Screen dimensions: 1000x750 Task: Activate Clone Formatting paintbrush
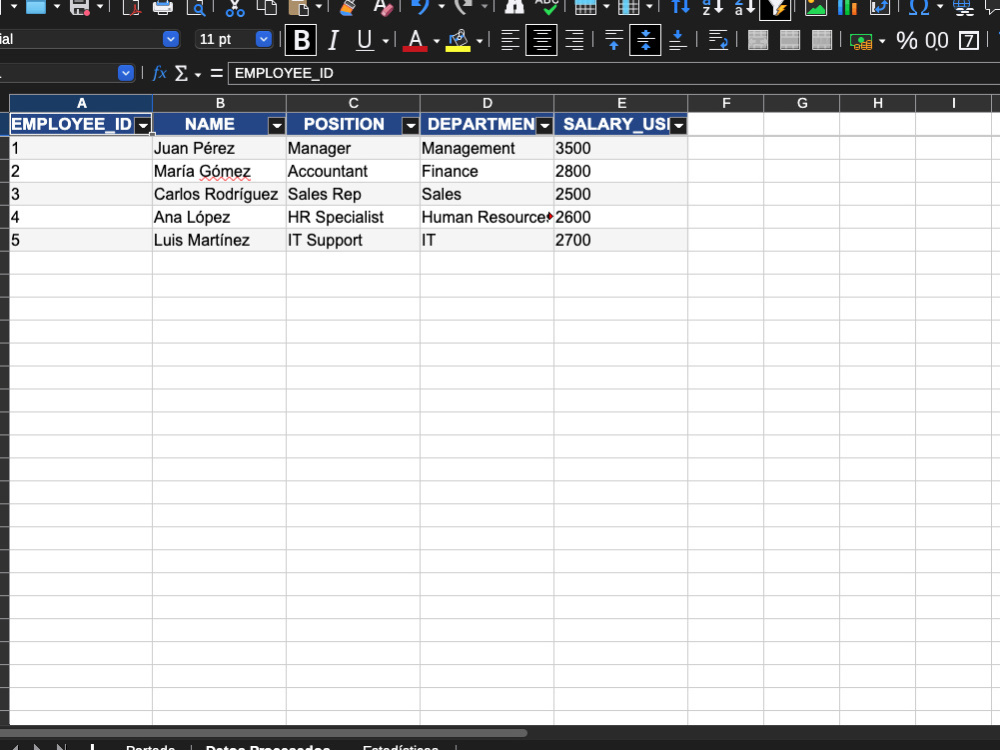pyautogui.click(x=348, y=8)
